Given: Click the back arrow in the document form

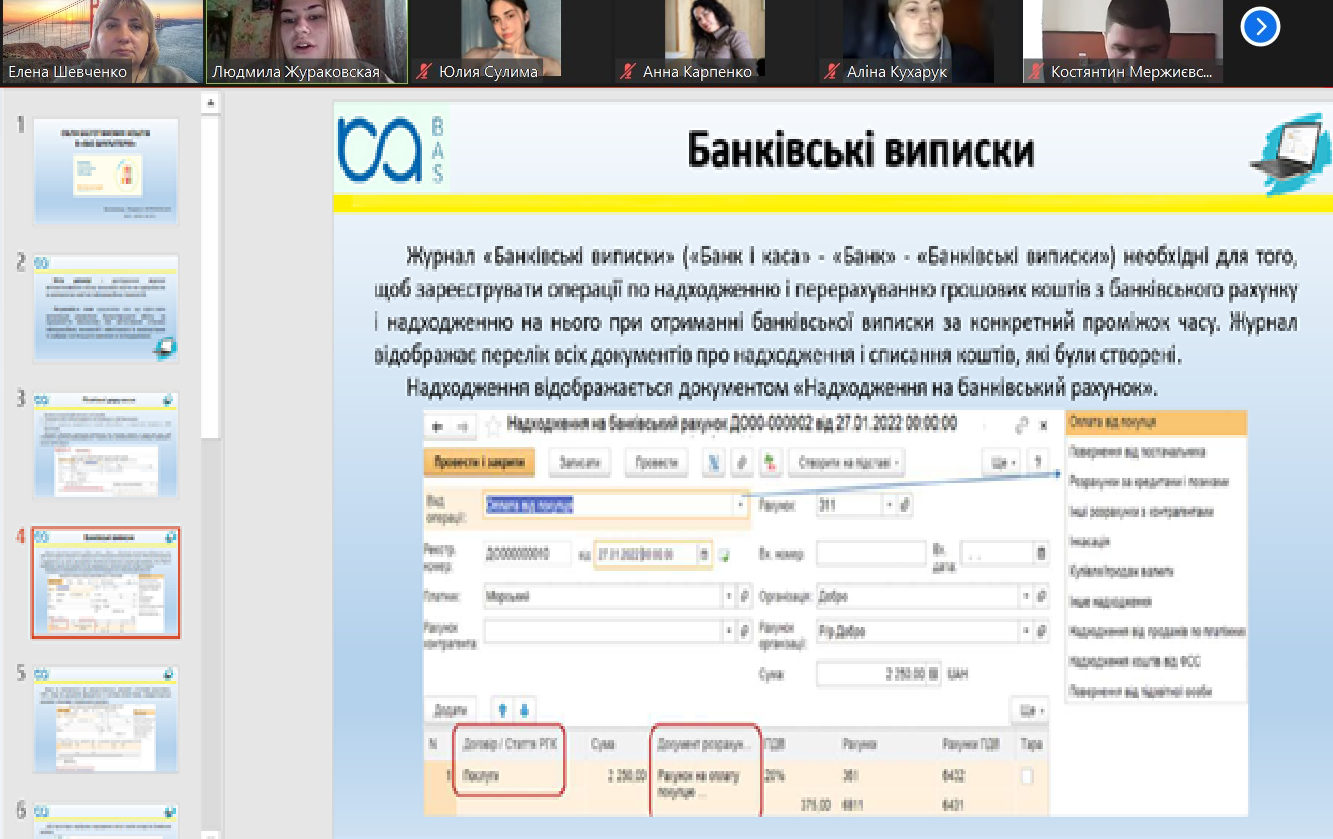Looking at the screenshot, I should point(437,426).
